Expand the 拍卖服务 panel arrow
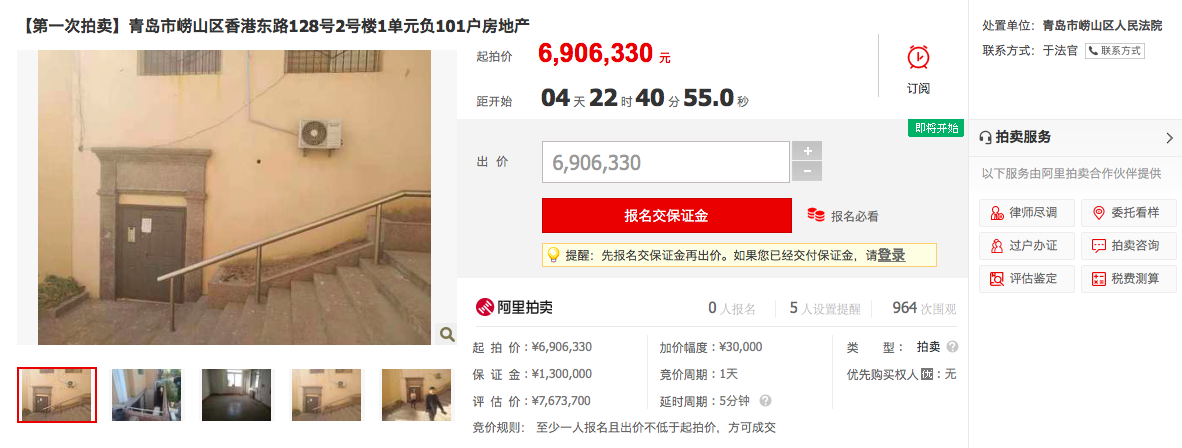Viewport: 1182px width, 448px height. (1169, 138)
